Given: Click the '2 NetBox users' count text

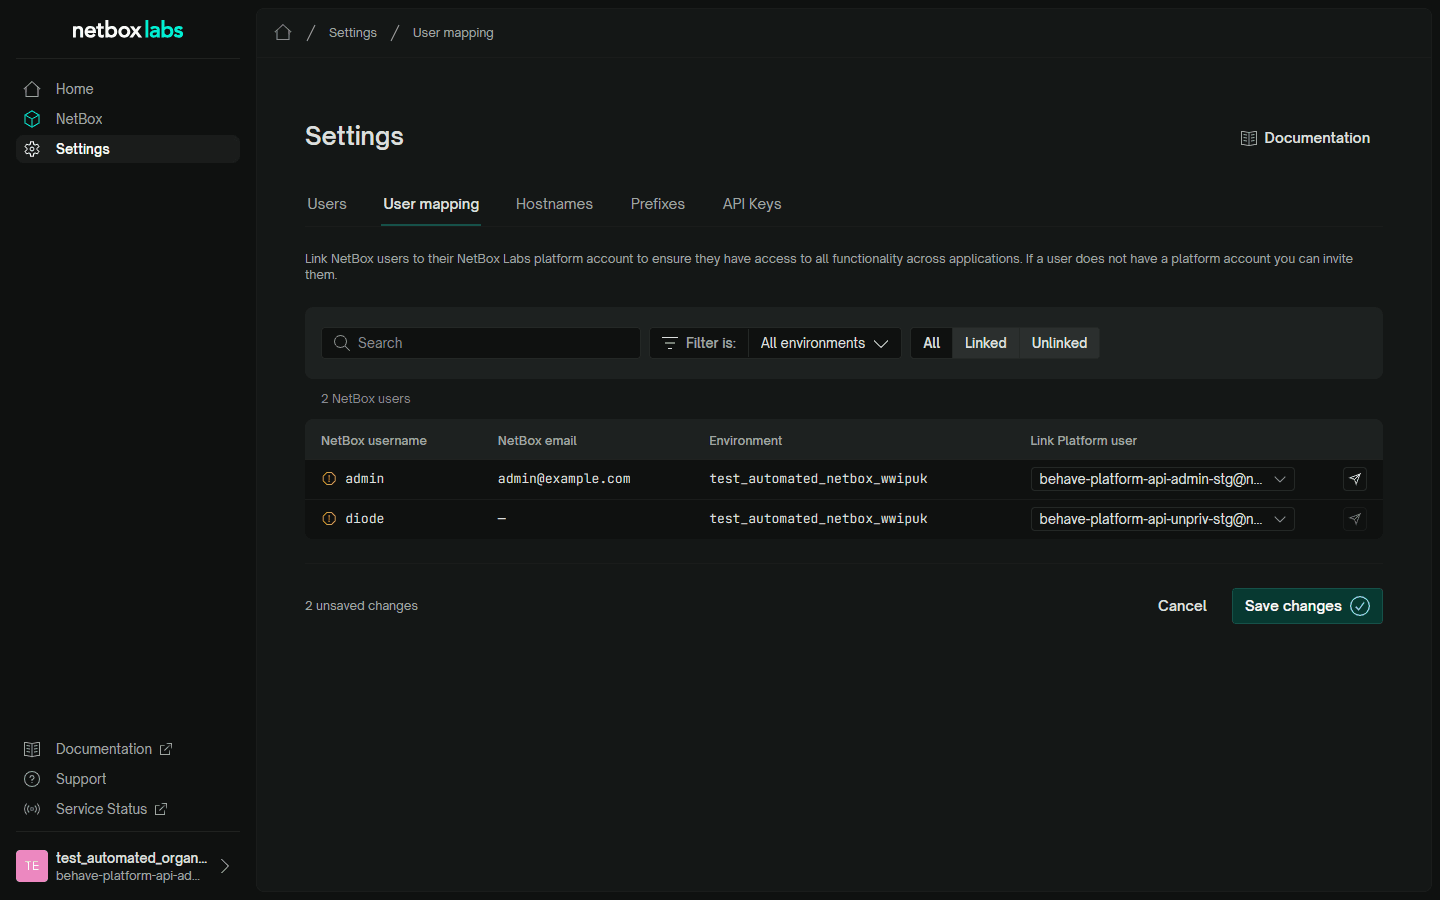Looking at the screenshot, I should 366,399.
